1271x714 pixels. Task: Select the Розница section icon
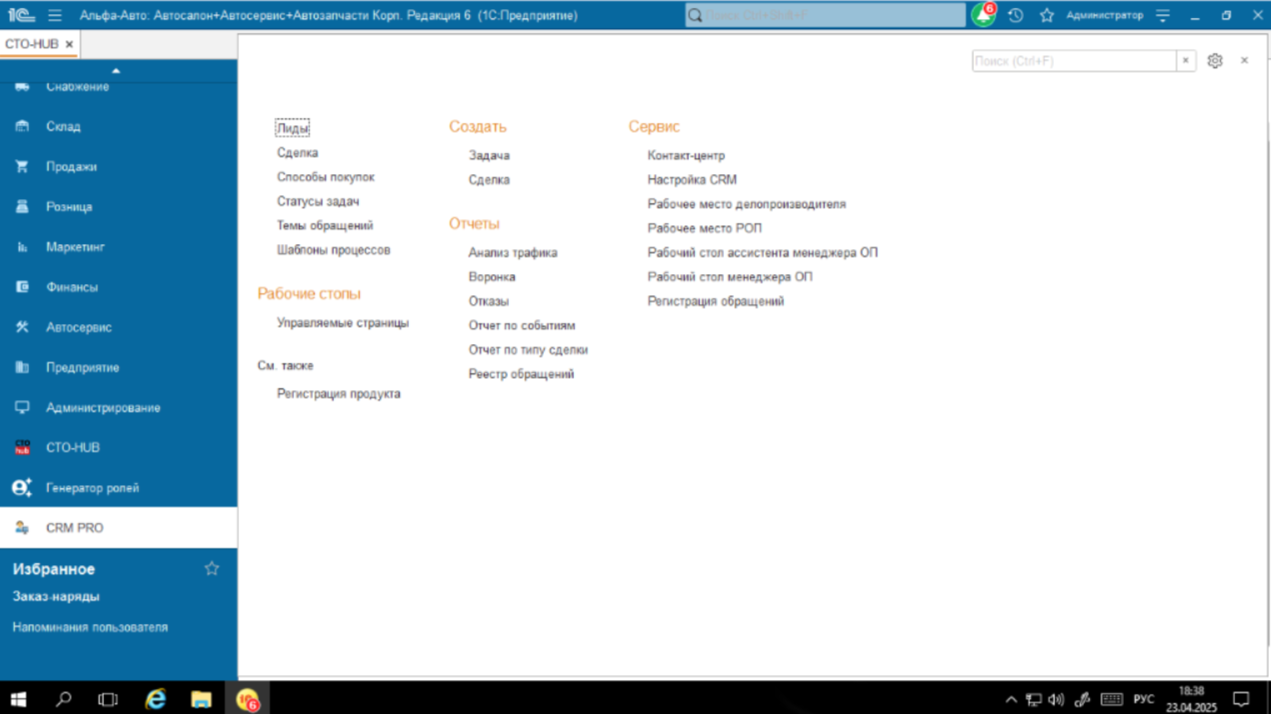pyautogui.click(x=22, y=207)
